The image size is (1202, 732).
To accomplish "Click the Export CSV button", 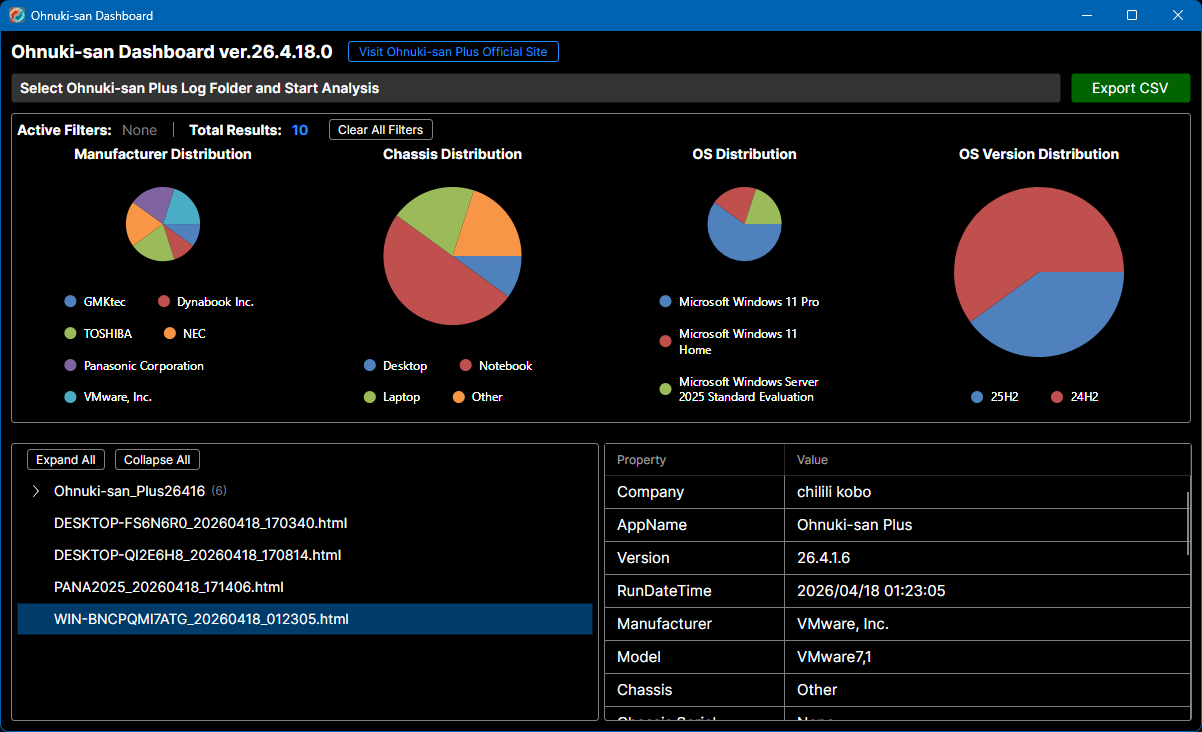I will coord(1130,87).
